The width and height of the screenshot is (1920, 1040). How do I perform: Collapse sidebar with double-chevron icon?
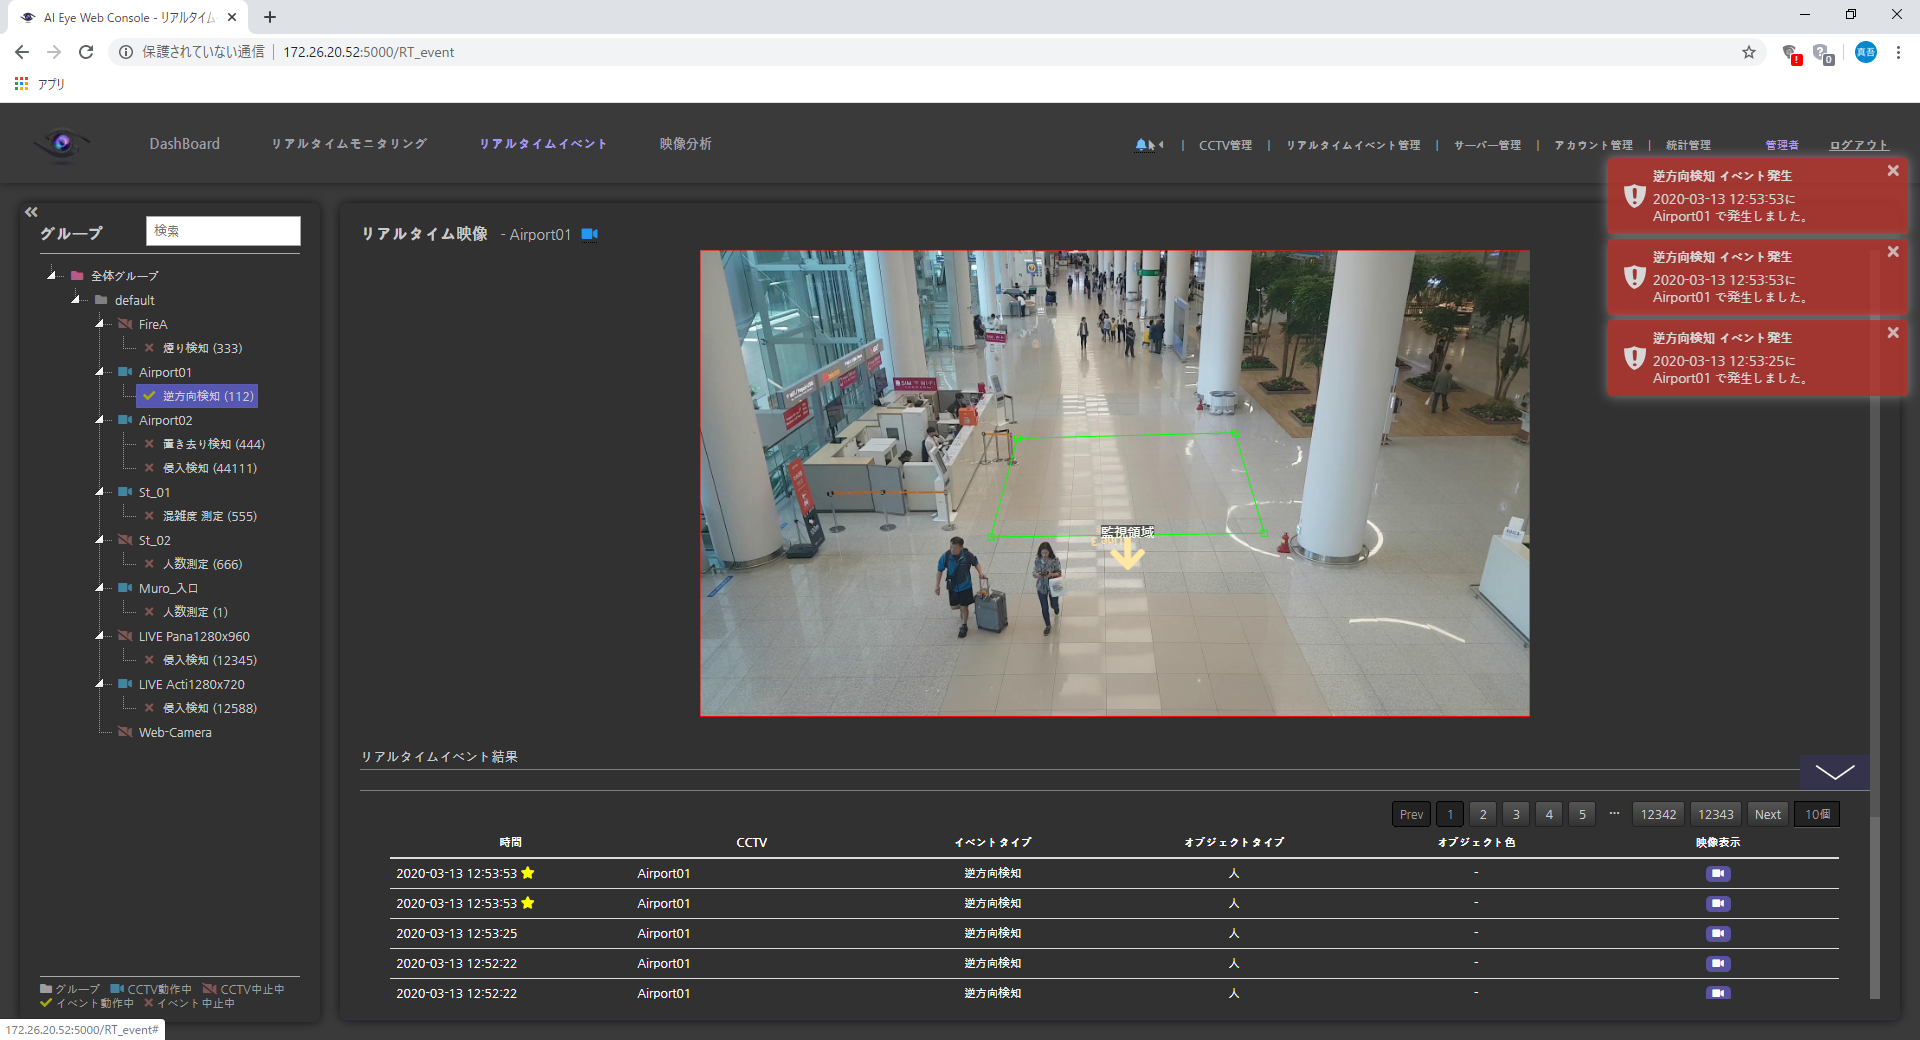(31, 211)
